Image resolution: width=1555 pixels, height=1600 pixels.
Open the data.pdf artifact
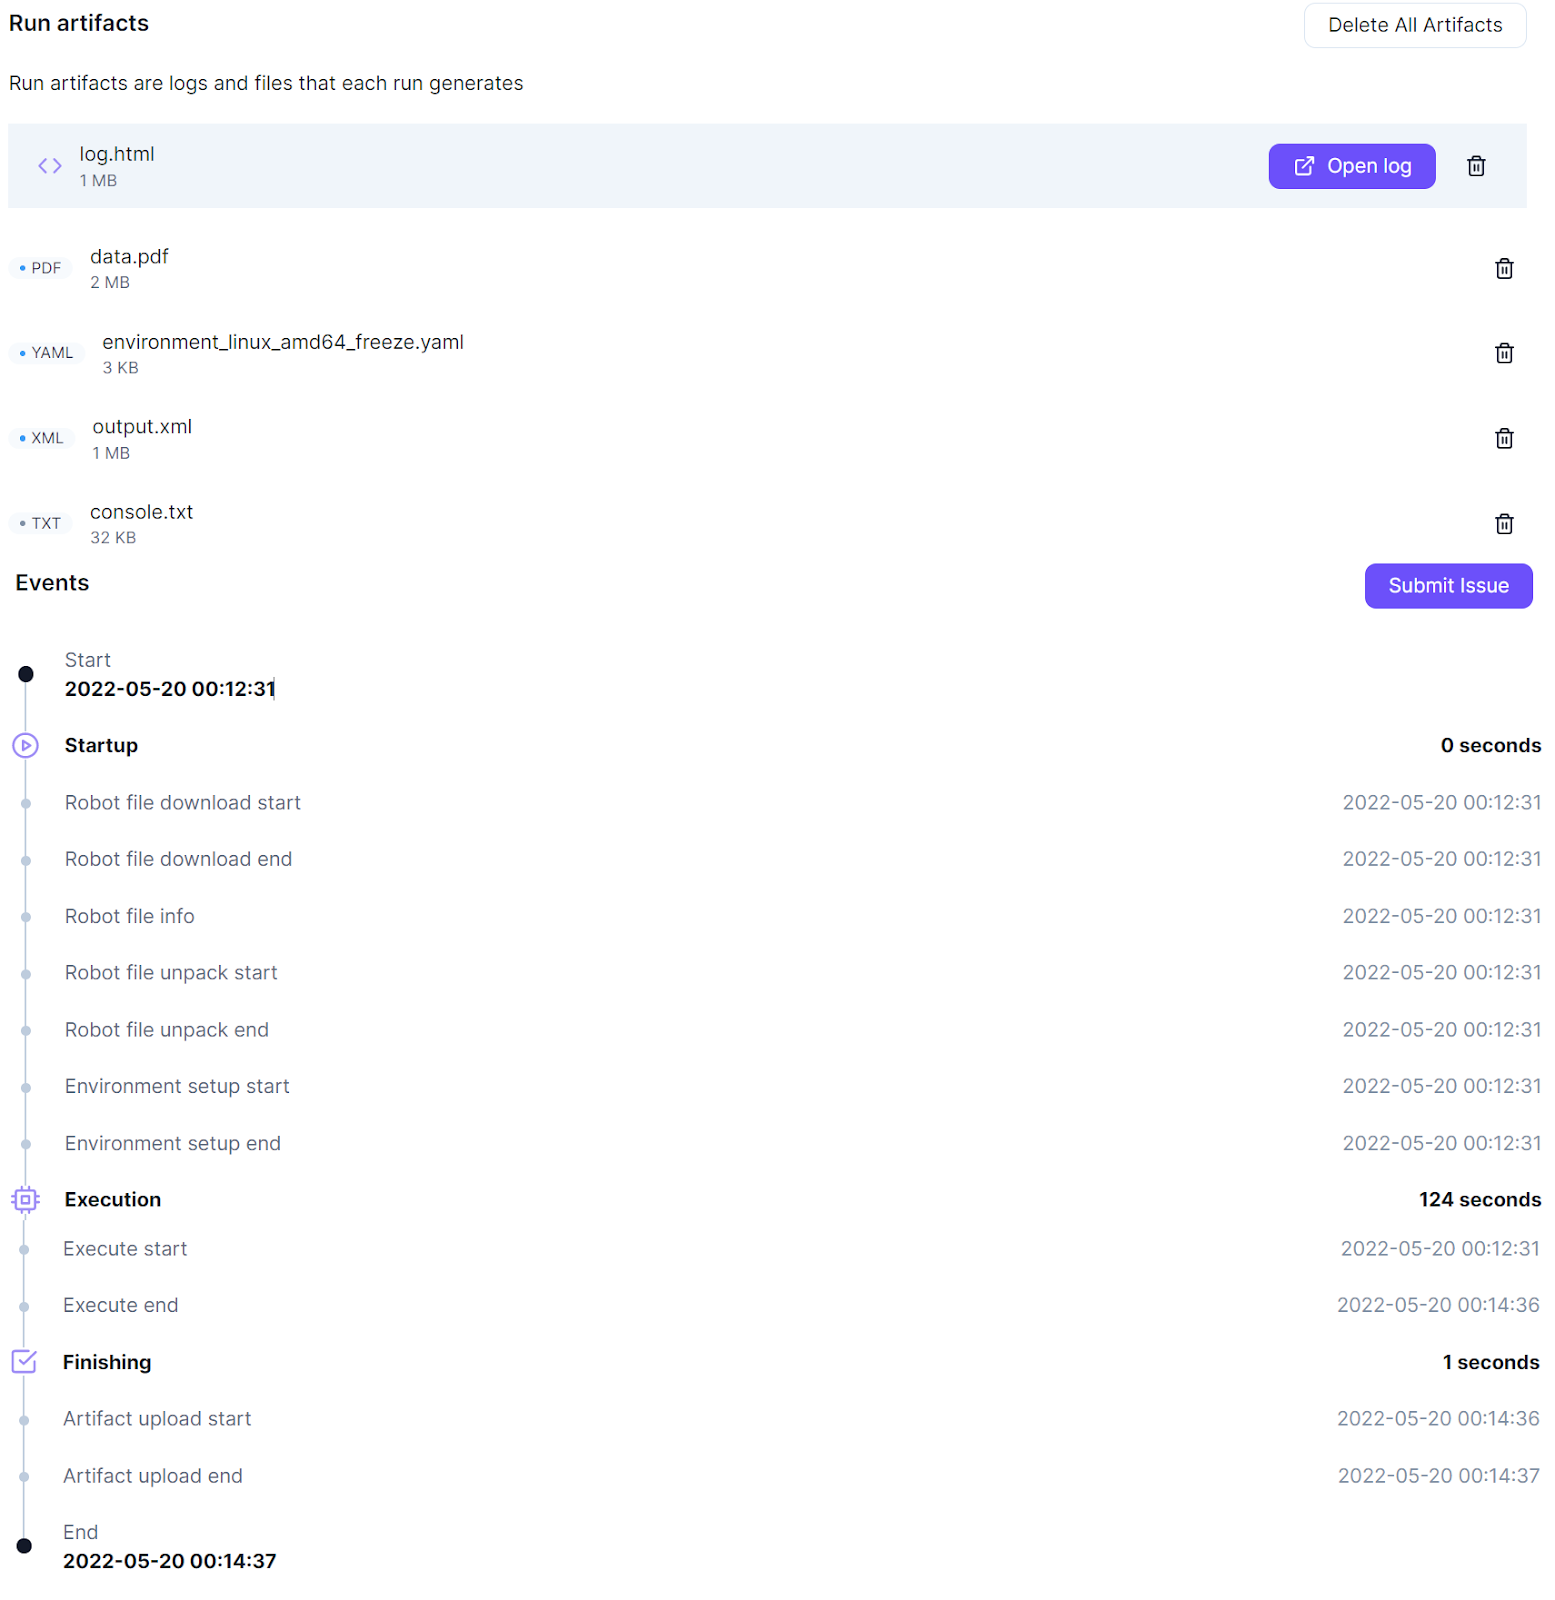[129, 257]
